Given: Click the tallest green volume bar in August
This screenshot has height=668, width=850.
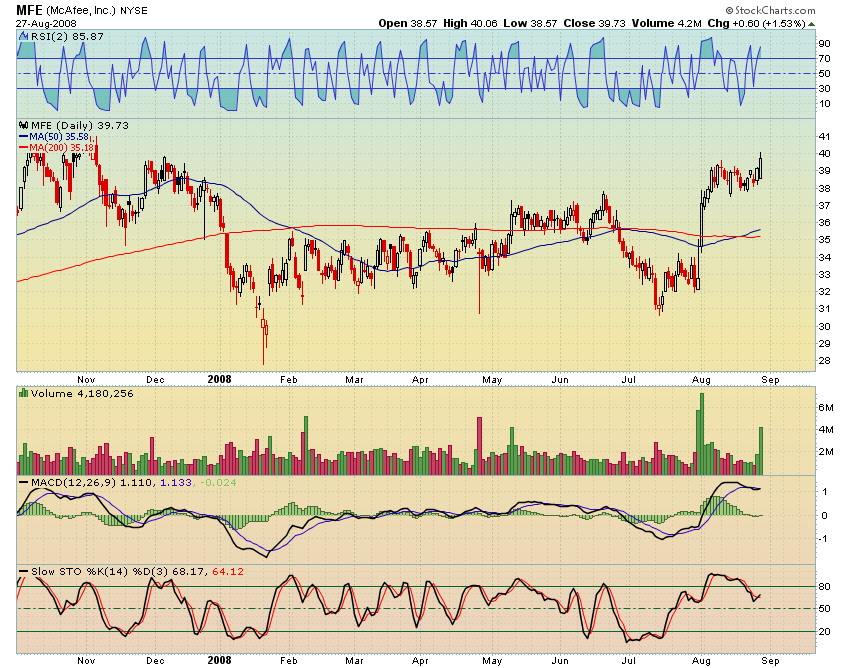Looking at the screenshot, I should (x=701, y=434).
